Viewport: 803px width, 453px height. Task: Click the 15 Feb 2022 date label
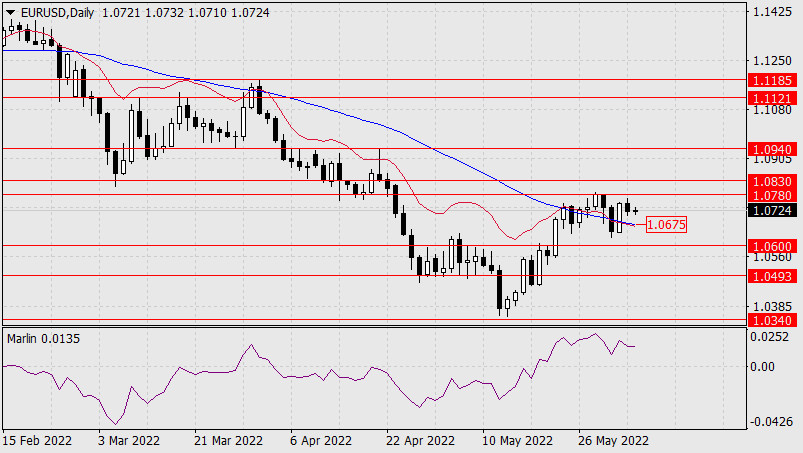pyautogui.click(x=37, y=440)
